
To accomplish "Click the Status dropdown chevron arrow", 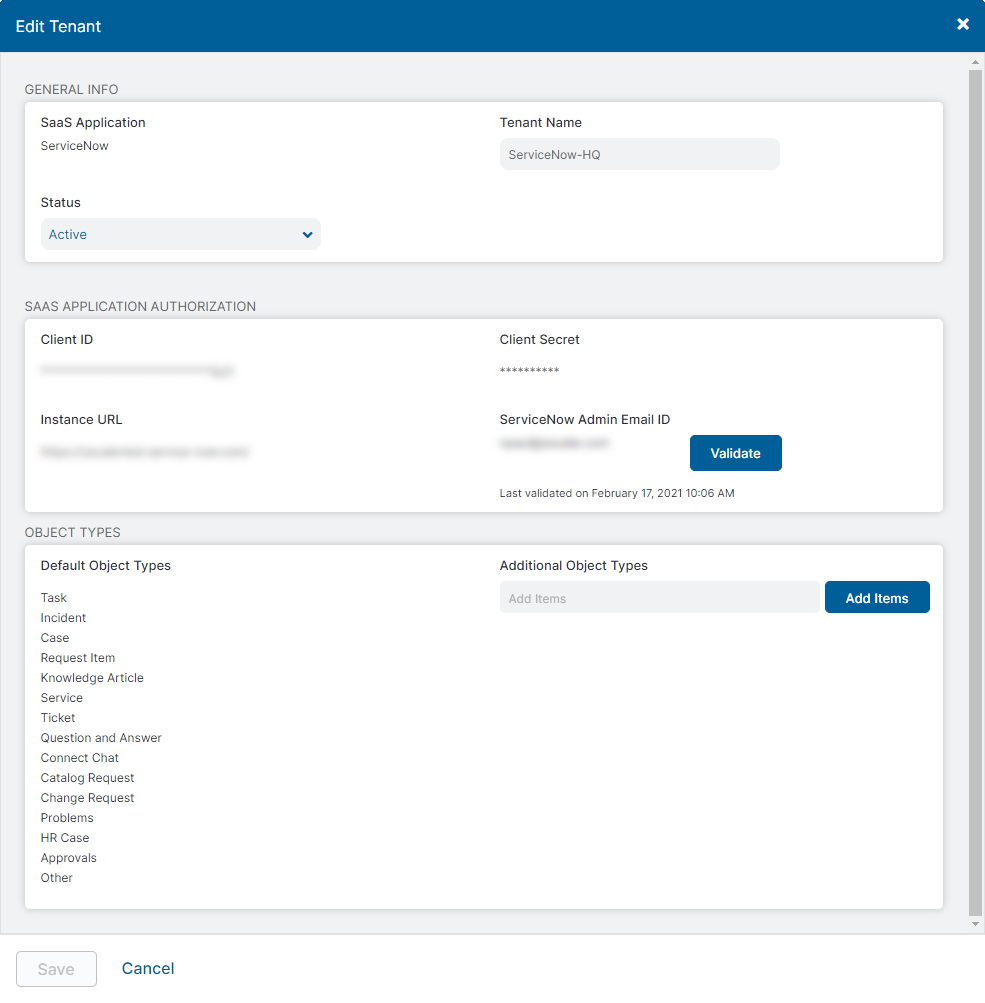I will point(307,235).
